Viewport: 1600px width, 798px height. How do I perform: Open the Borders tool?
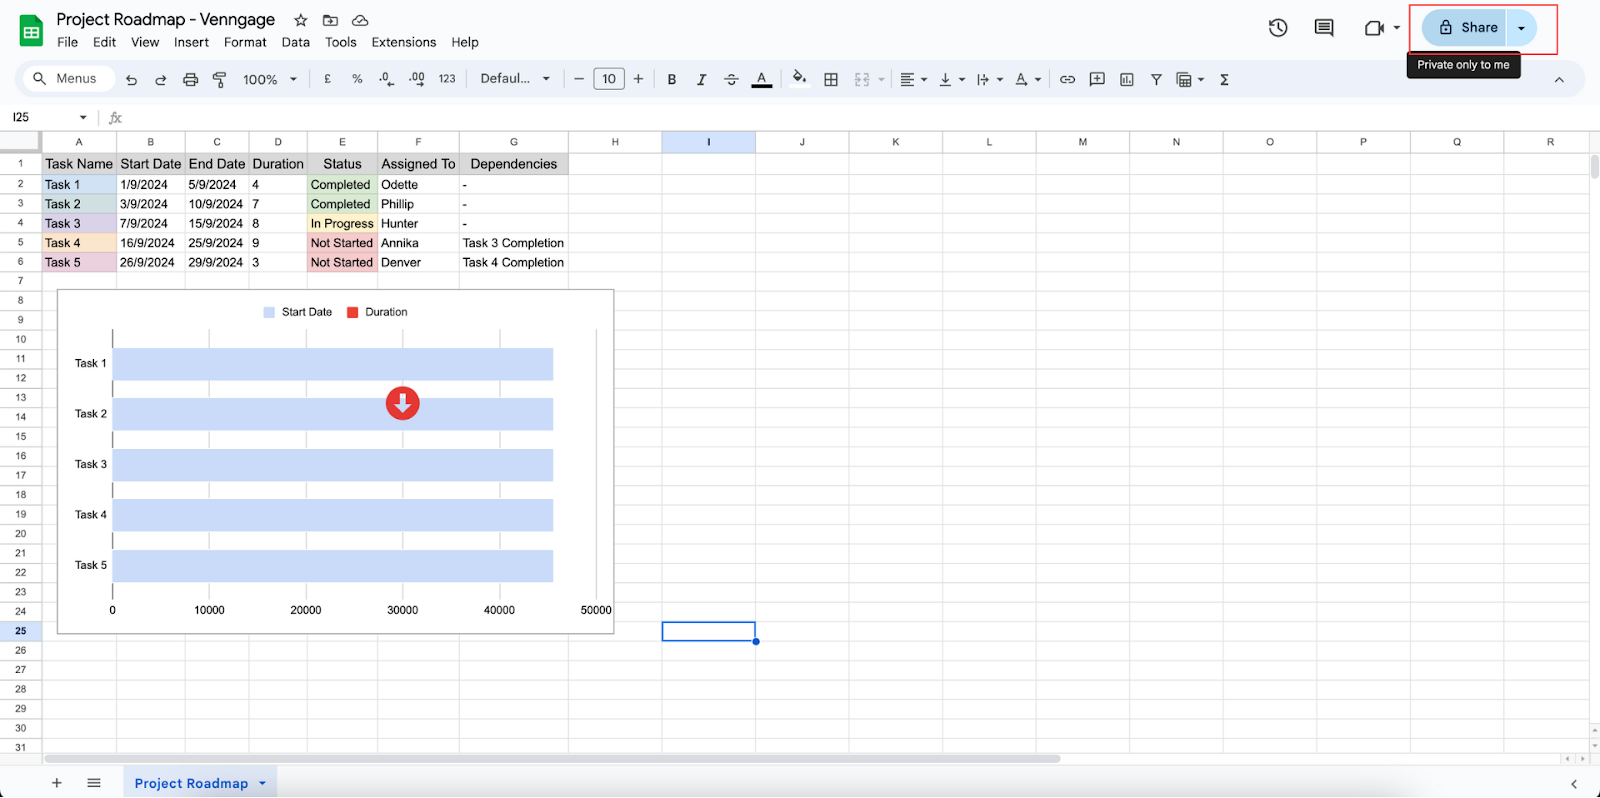click(x=831, y=79)
